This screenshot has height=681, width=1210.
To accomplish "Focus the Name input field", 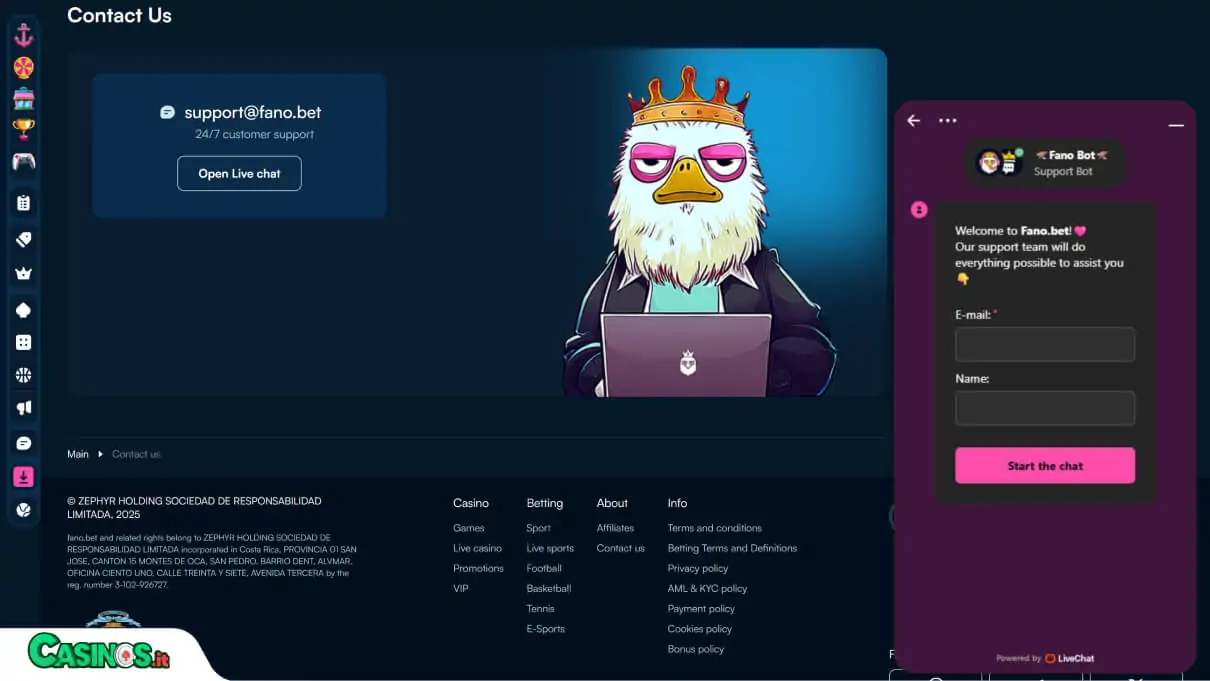I will [x=1044, y=408].
